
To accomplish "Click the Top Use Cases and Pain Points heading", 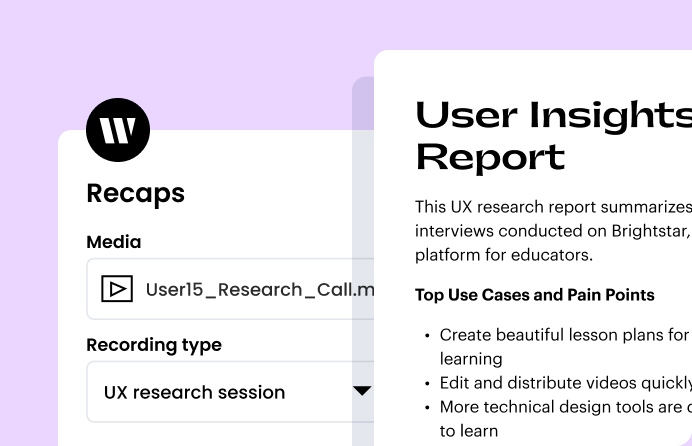I will tap(534, 295).
